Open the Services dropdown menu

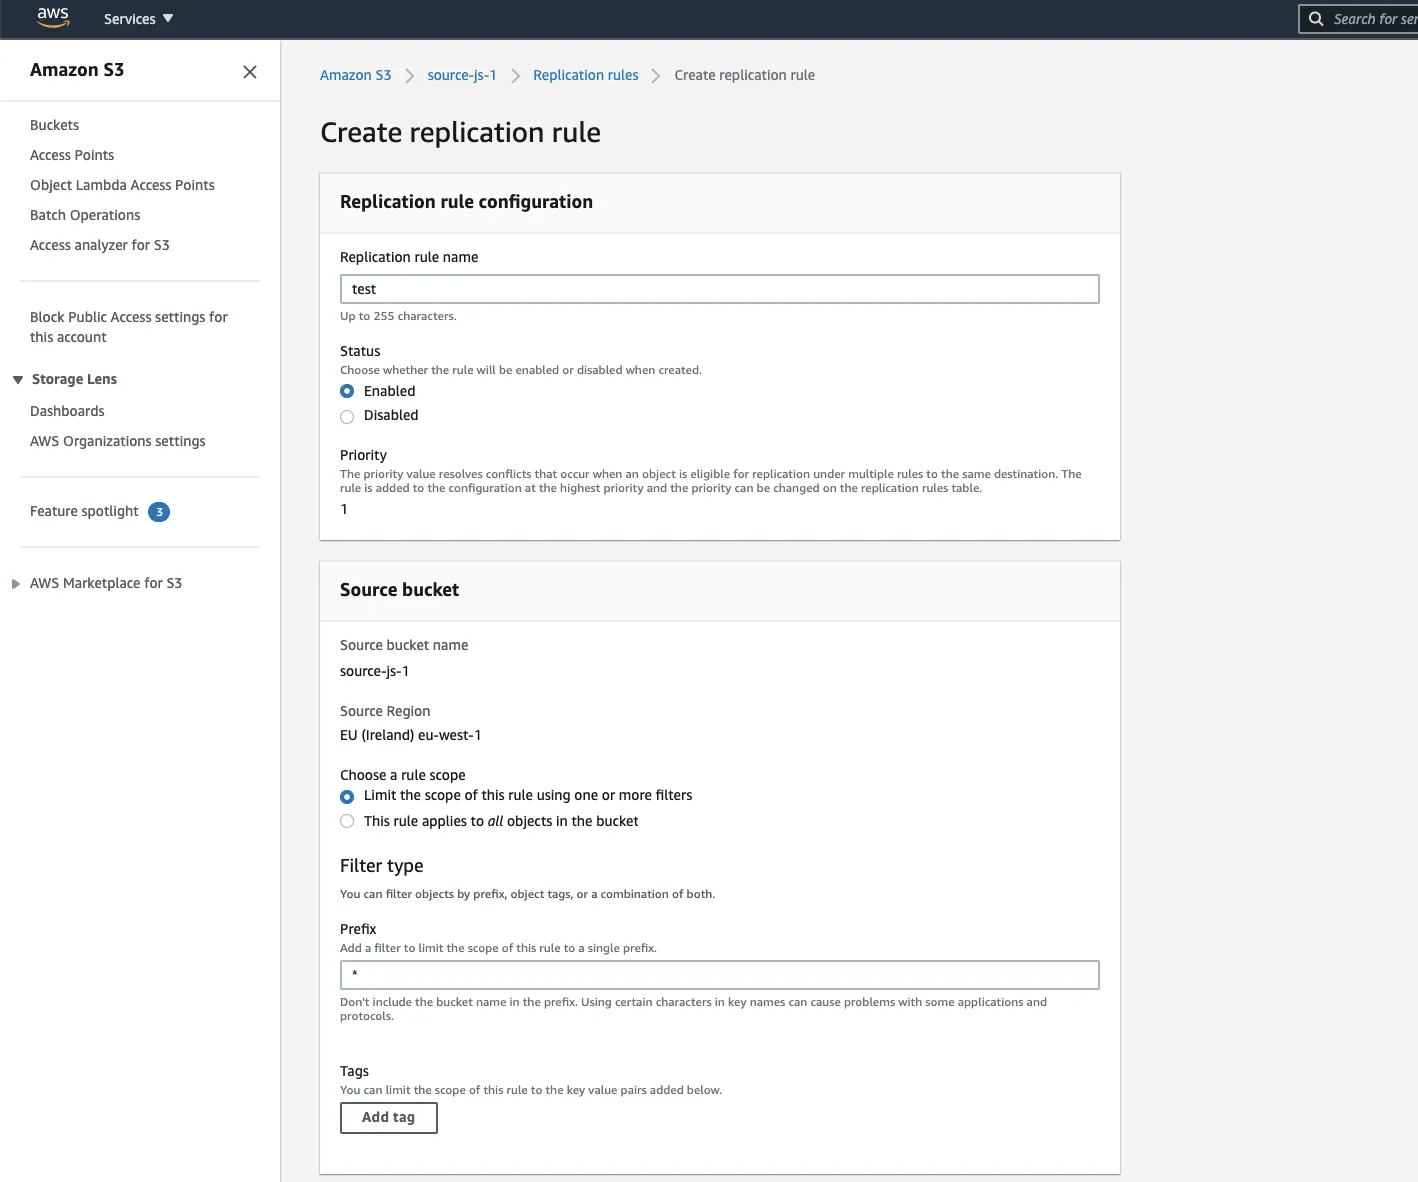(x=138, y=19)
